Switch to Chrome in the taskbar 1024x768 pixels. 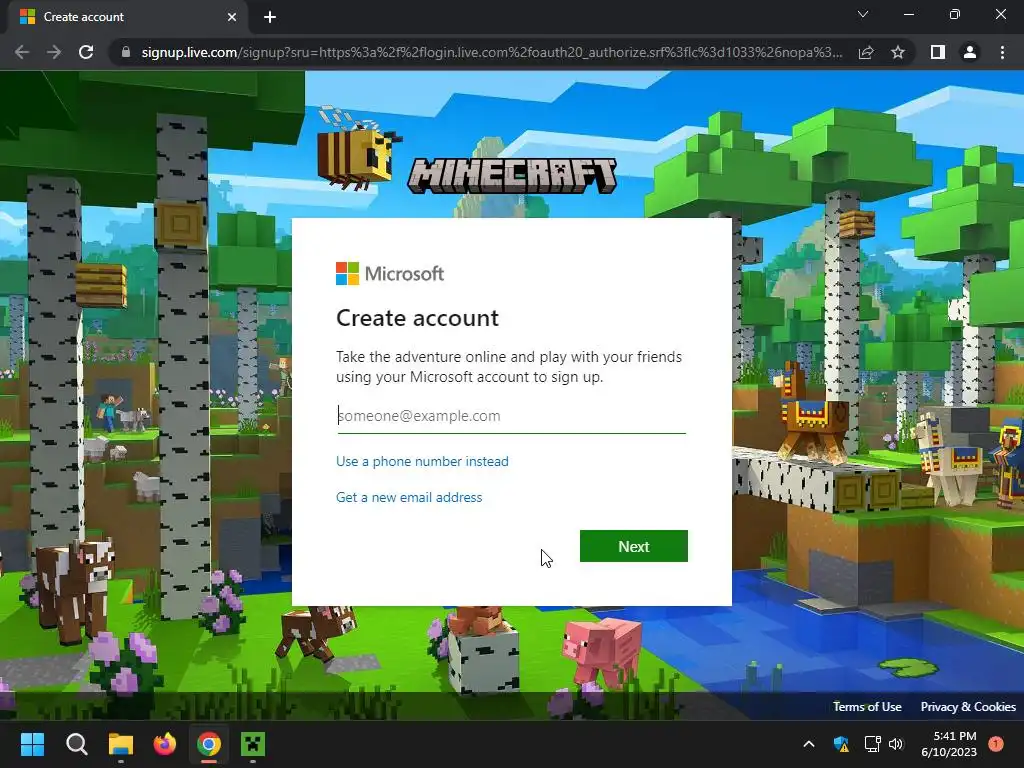pyautogui.click(x=209, y=744)
